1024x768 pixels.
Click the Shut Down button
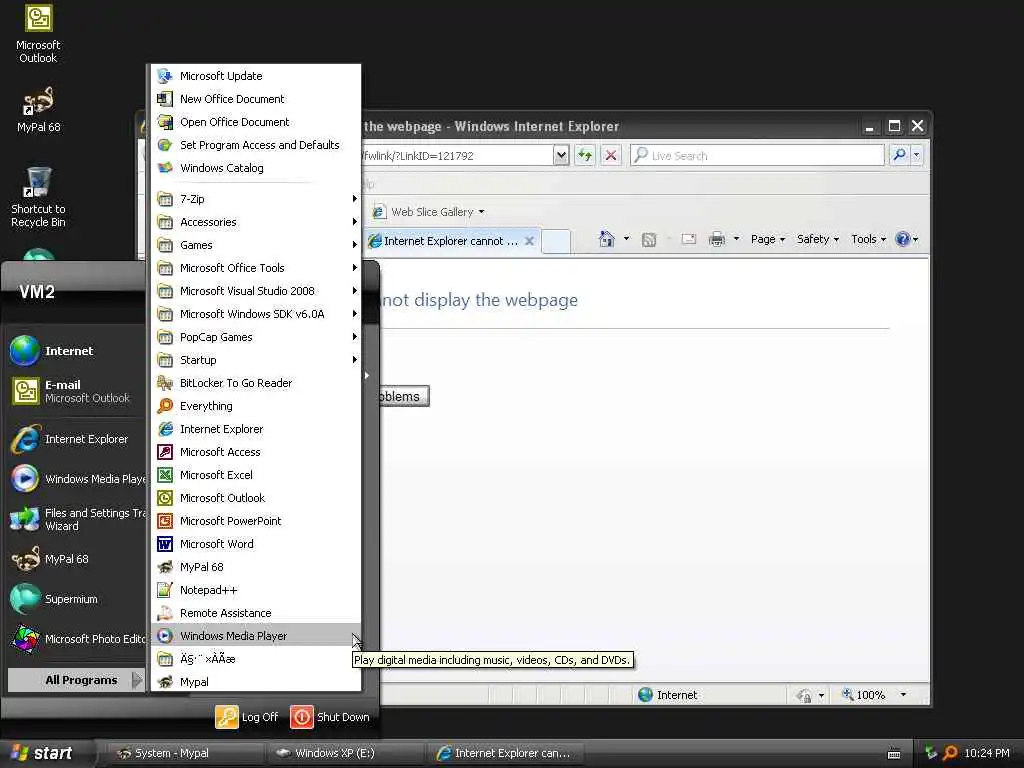click(x=330, y=717)
